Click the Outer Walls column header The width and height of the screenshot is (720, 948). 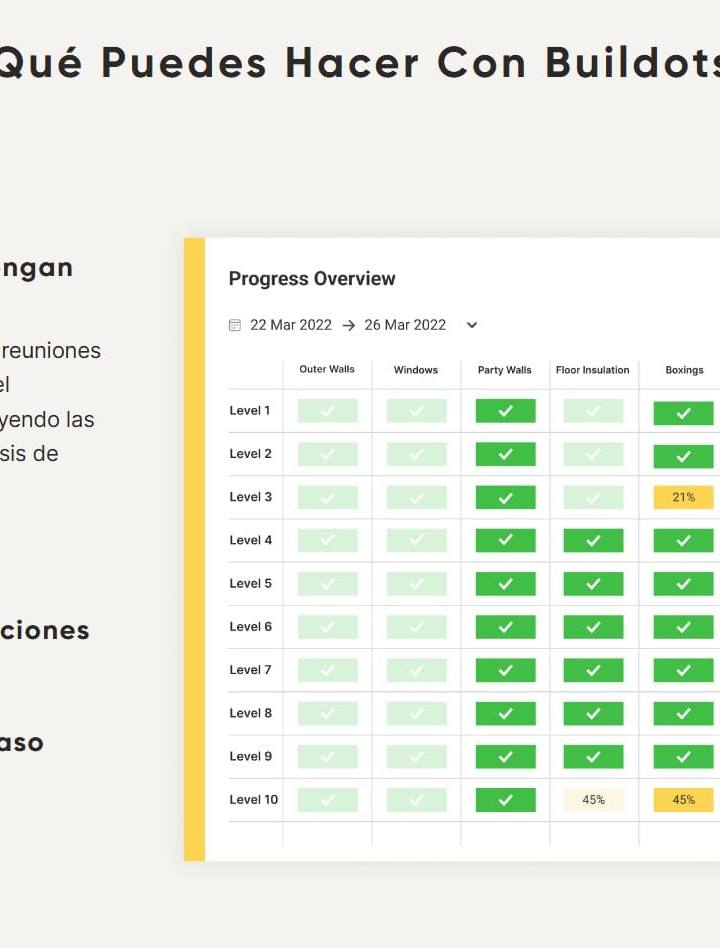[x=327, y=369]
